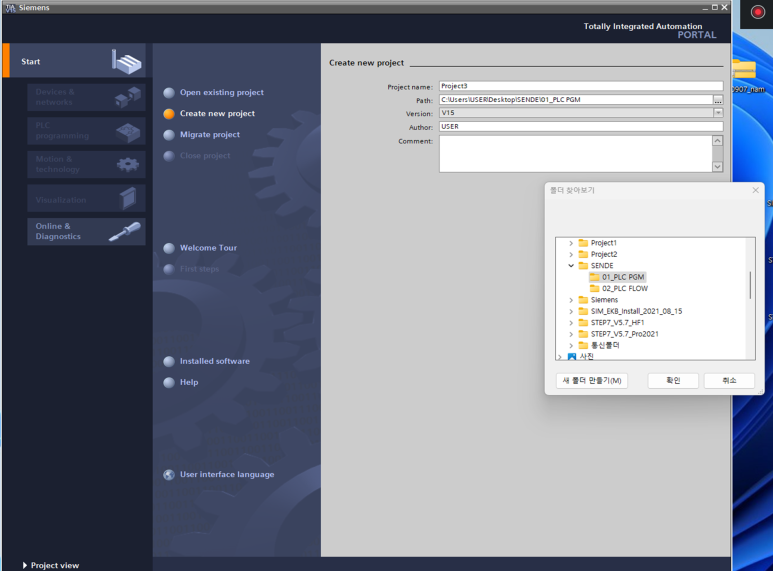Open Visualization portal
Screen dimensions: 773x571
pos(86,198)
